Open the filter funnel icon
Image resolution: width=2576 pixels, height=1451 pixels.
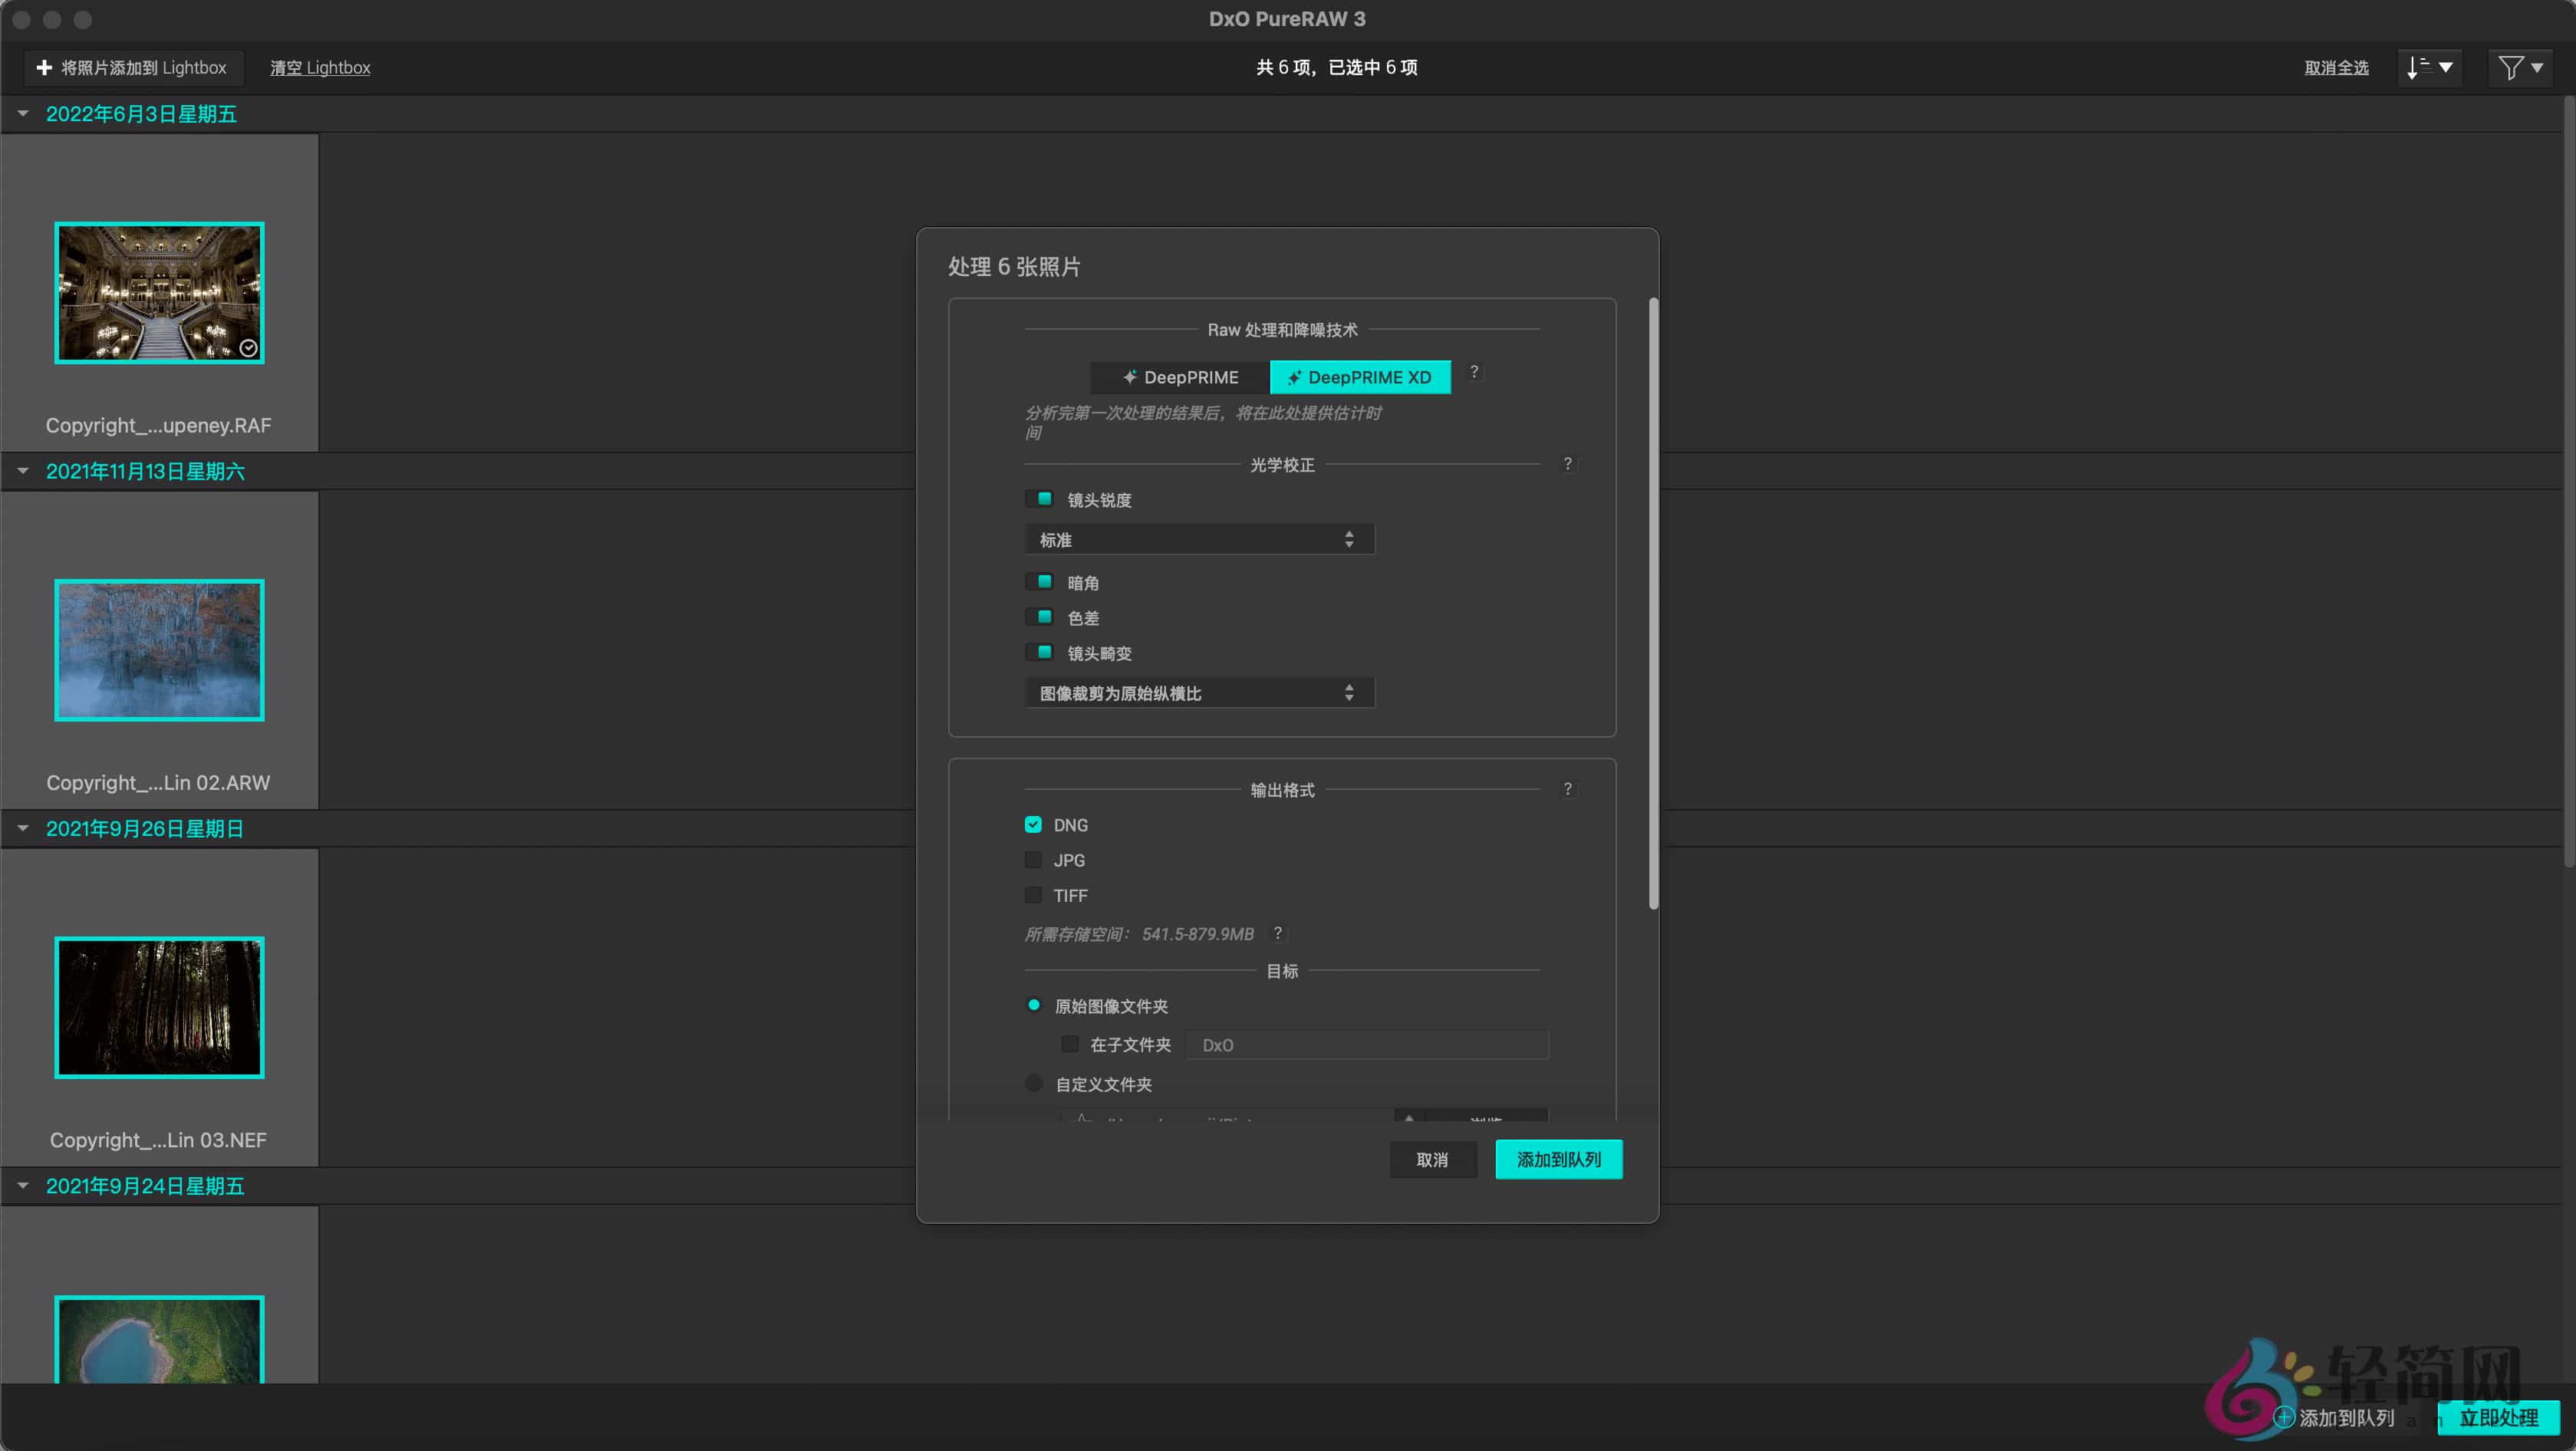pos(2519,67)
